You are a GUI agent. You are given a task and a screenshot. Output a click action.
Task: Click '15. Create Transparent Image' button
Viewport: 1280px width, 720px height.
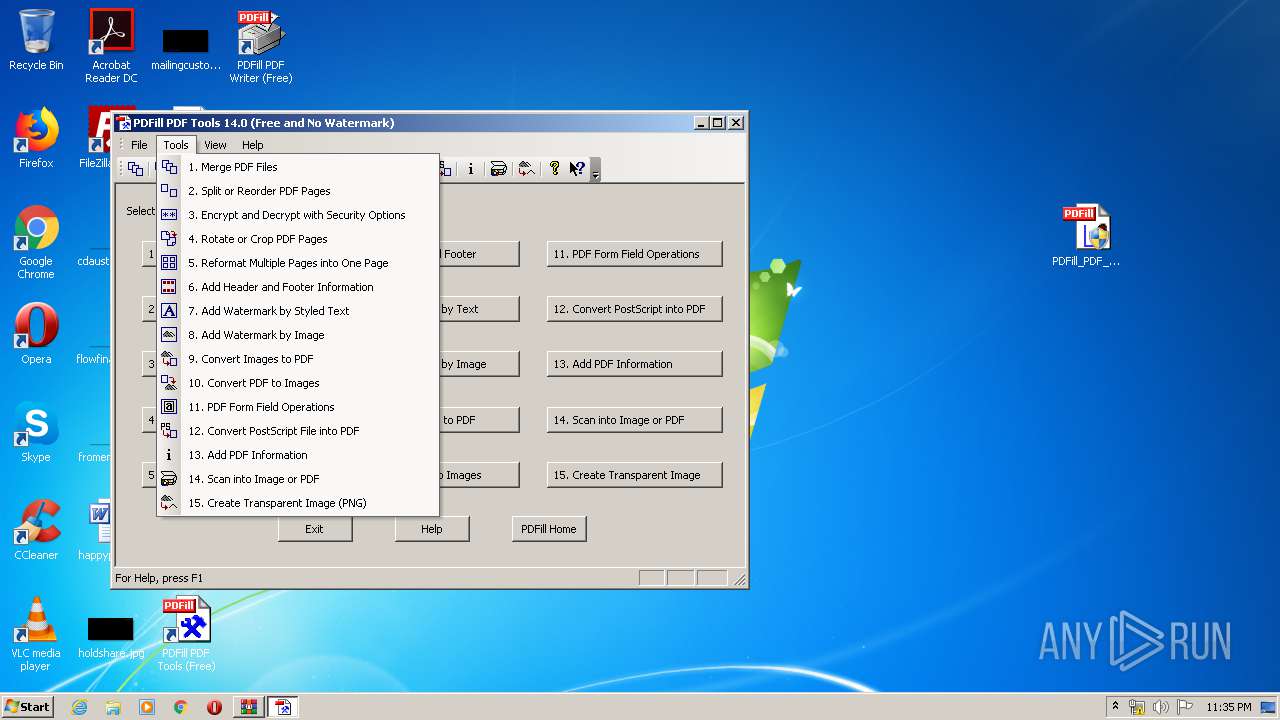click(x=634, y=475)
